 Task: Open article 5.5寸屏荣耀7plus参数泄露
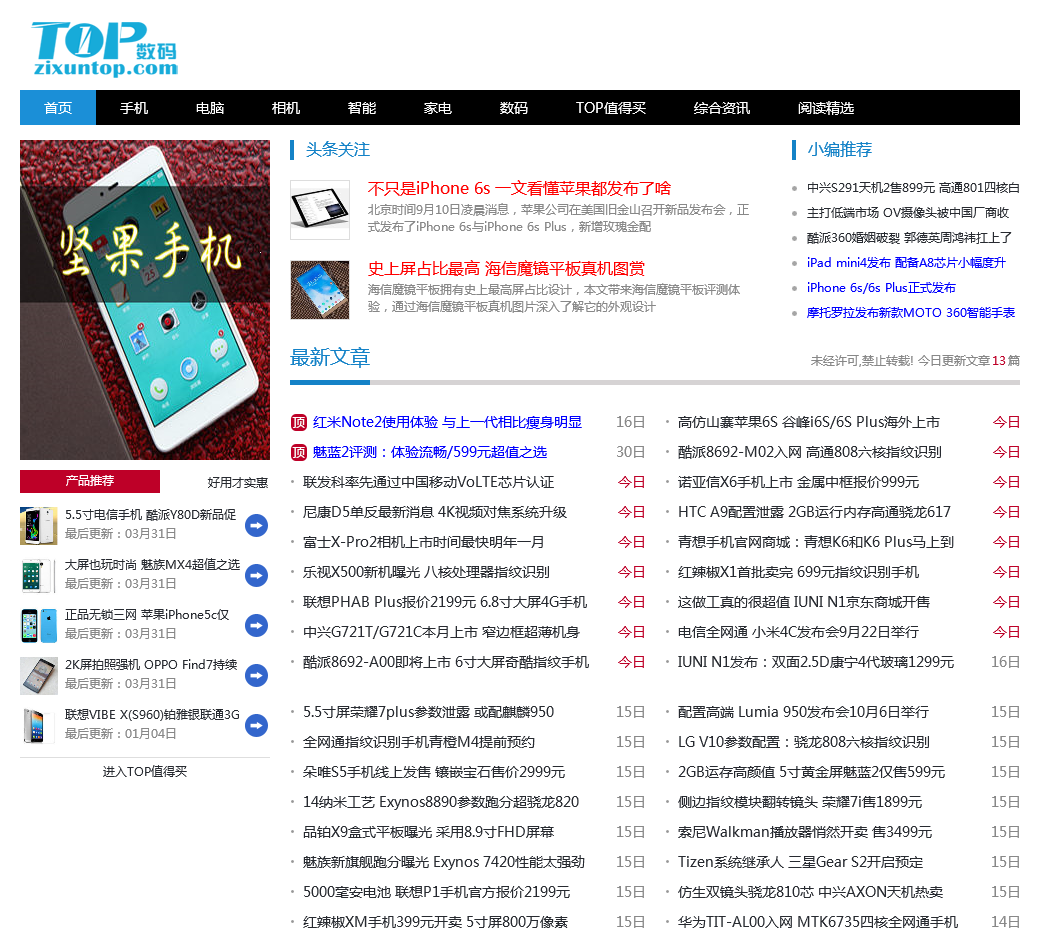(x=428, y=712)
